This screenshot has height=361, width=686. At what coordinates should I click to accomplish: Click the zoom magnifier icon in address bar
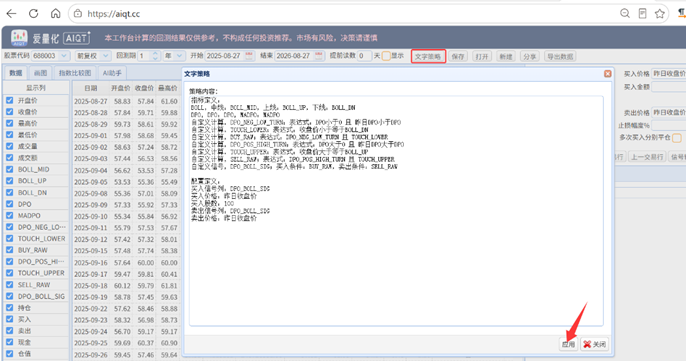click(x=625, y=14)
